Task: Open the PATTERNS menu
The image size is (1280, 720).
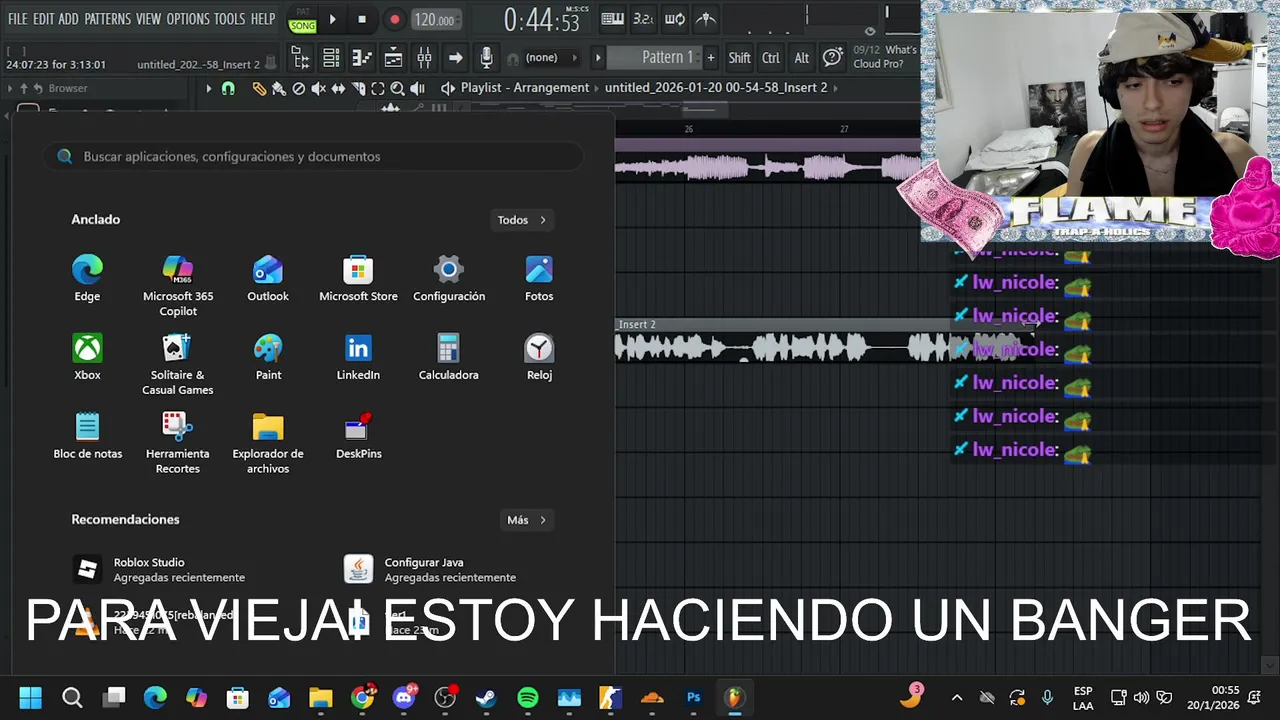Action: [107, 19]
